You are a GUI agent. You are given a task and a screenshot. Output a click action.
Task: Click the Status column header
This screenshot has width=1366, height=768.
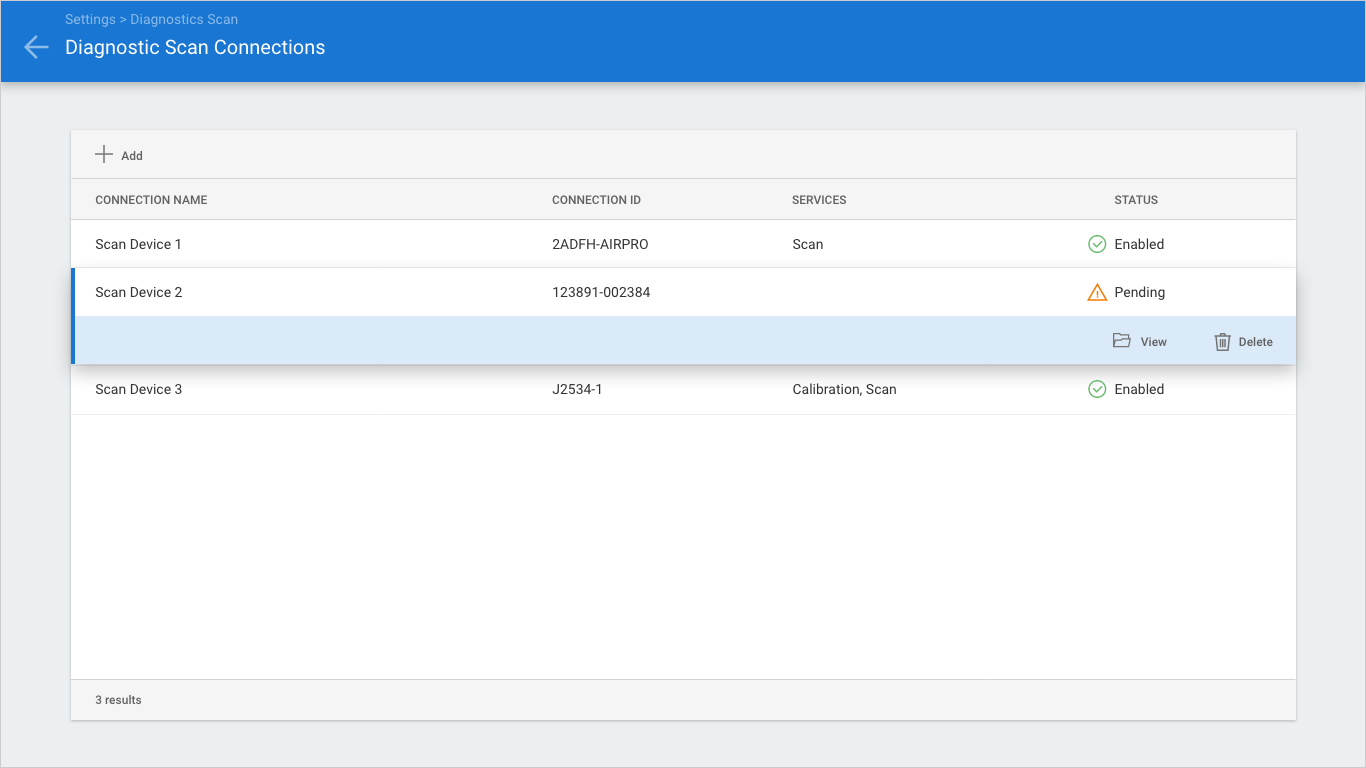1136,200
